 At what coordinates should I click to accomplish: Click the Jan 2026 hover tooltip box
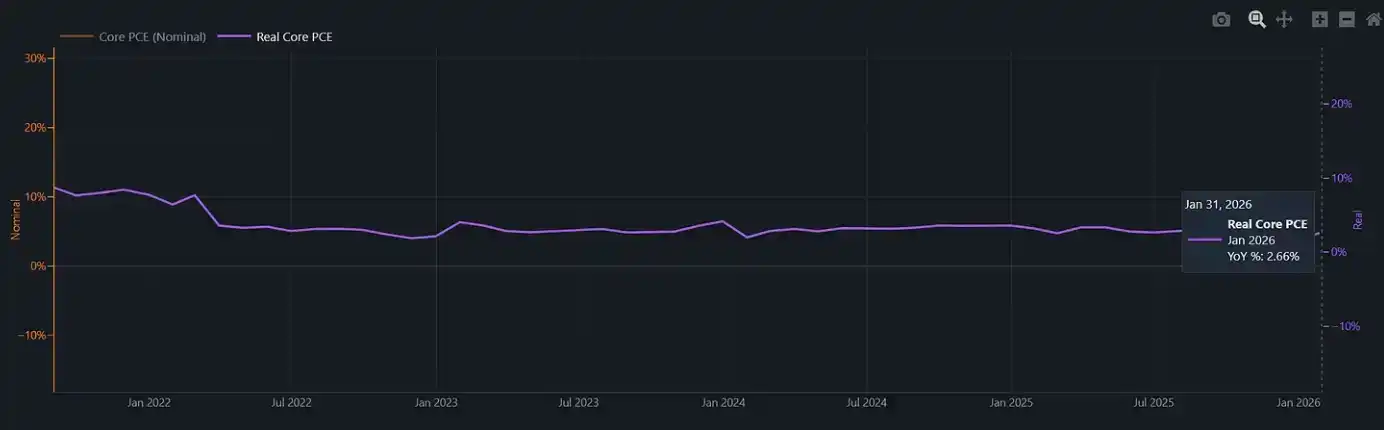tap(1248, 232)
